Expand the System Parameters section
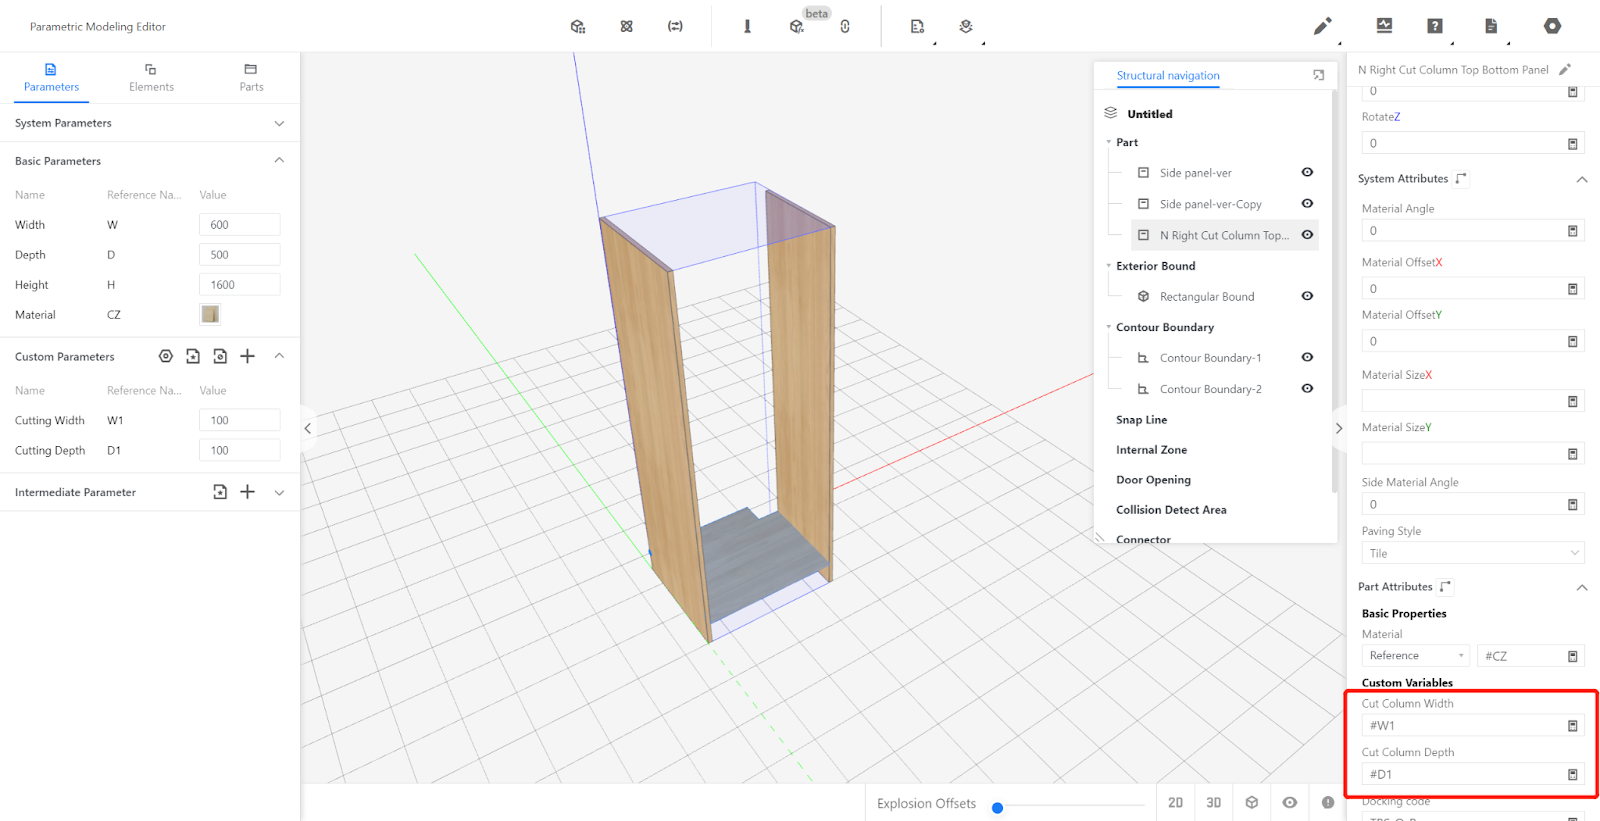Image resolution: width=1600 pixels, height=821 pixels. tap(279, 123)
